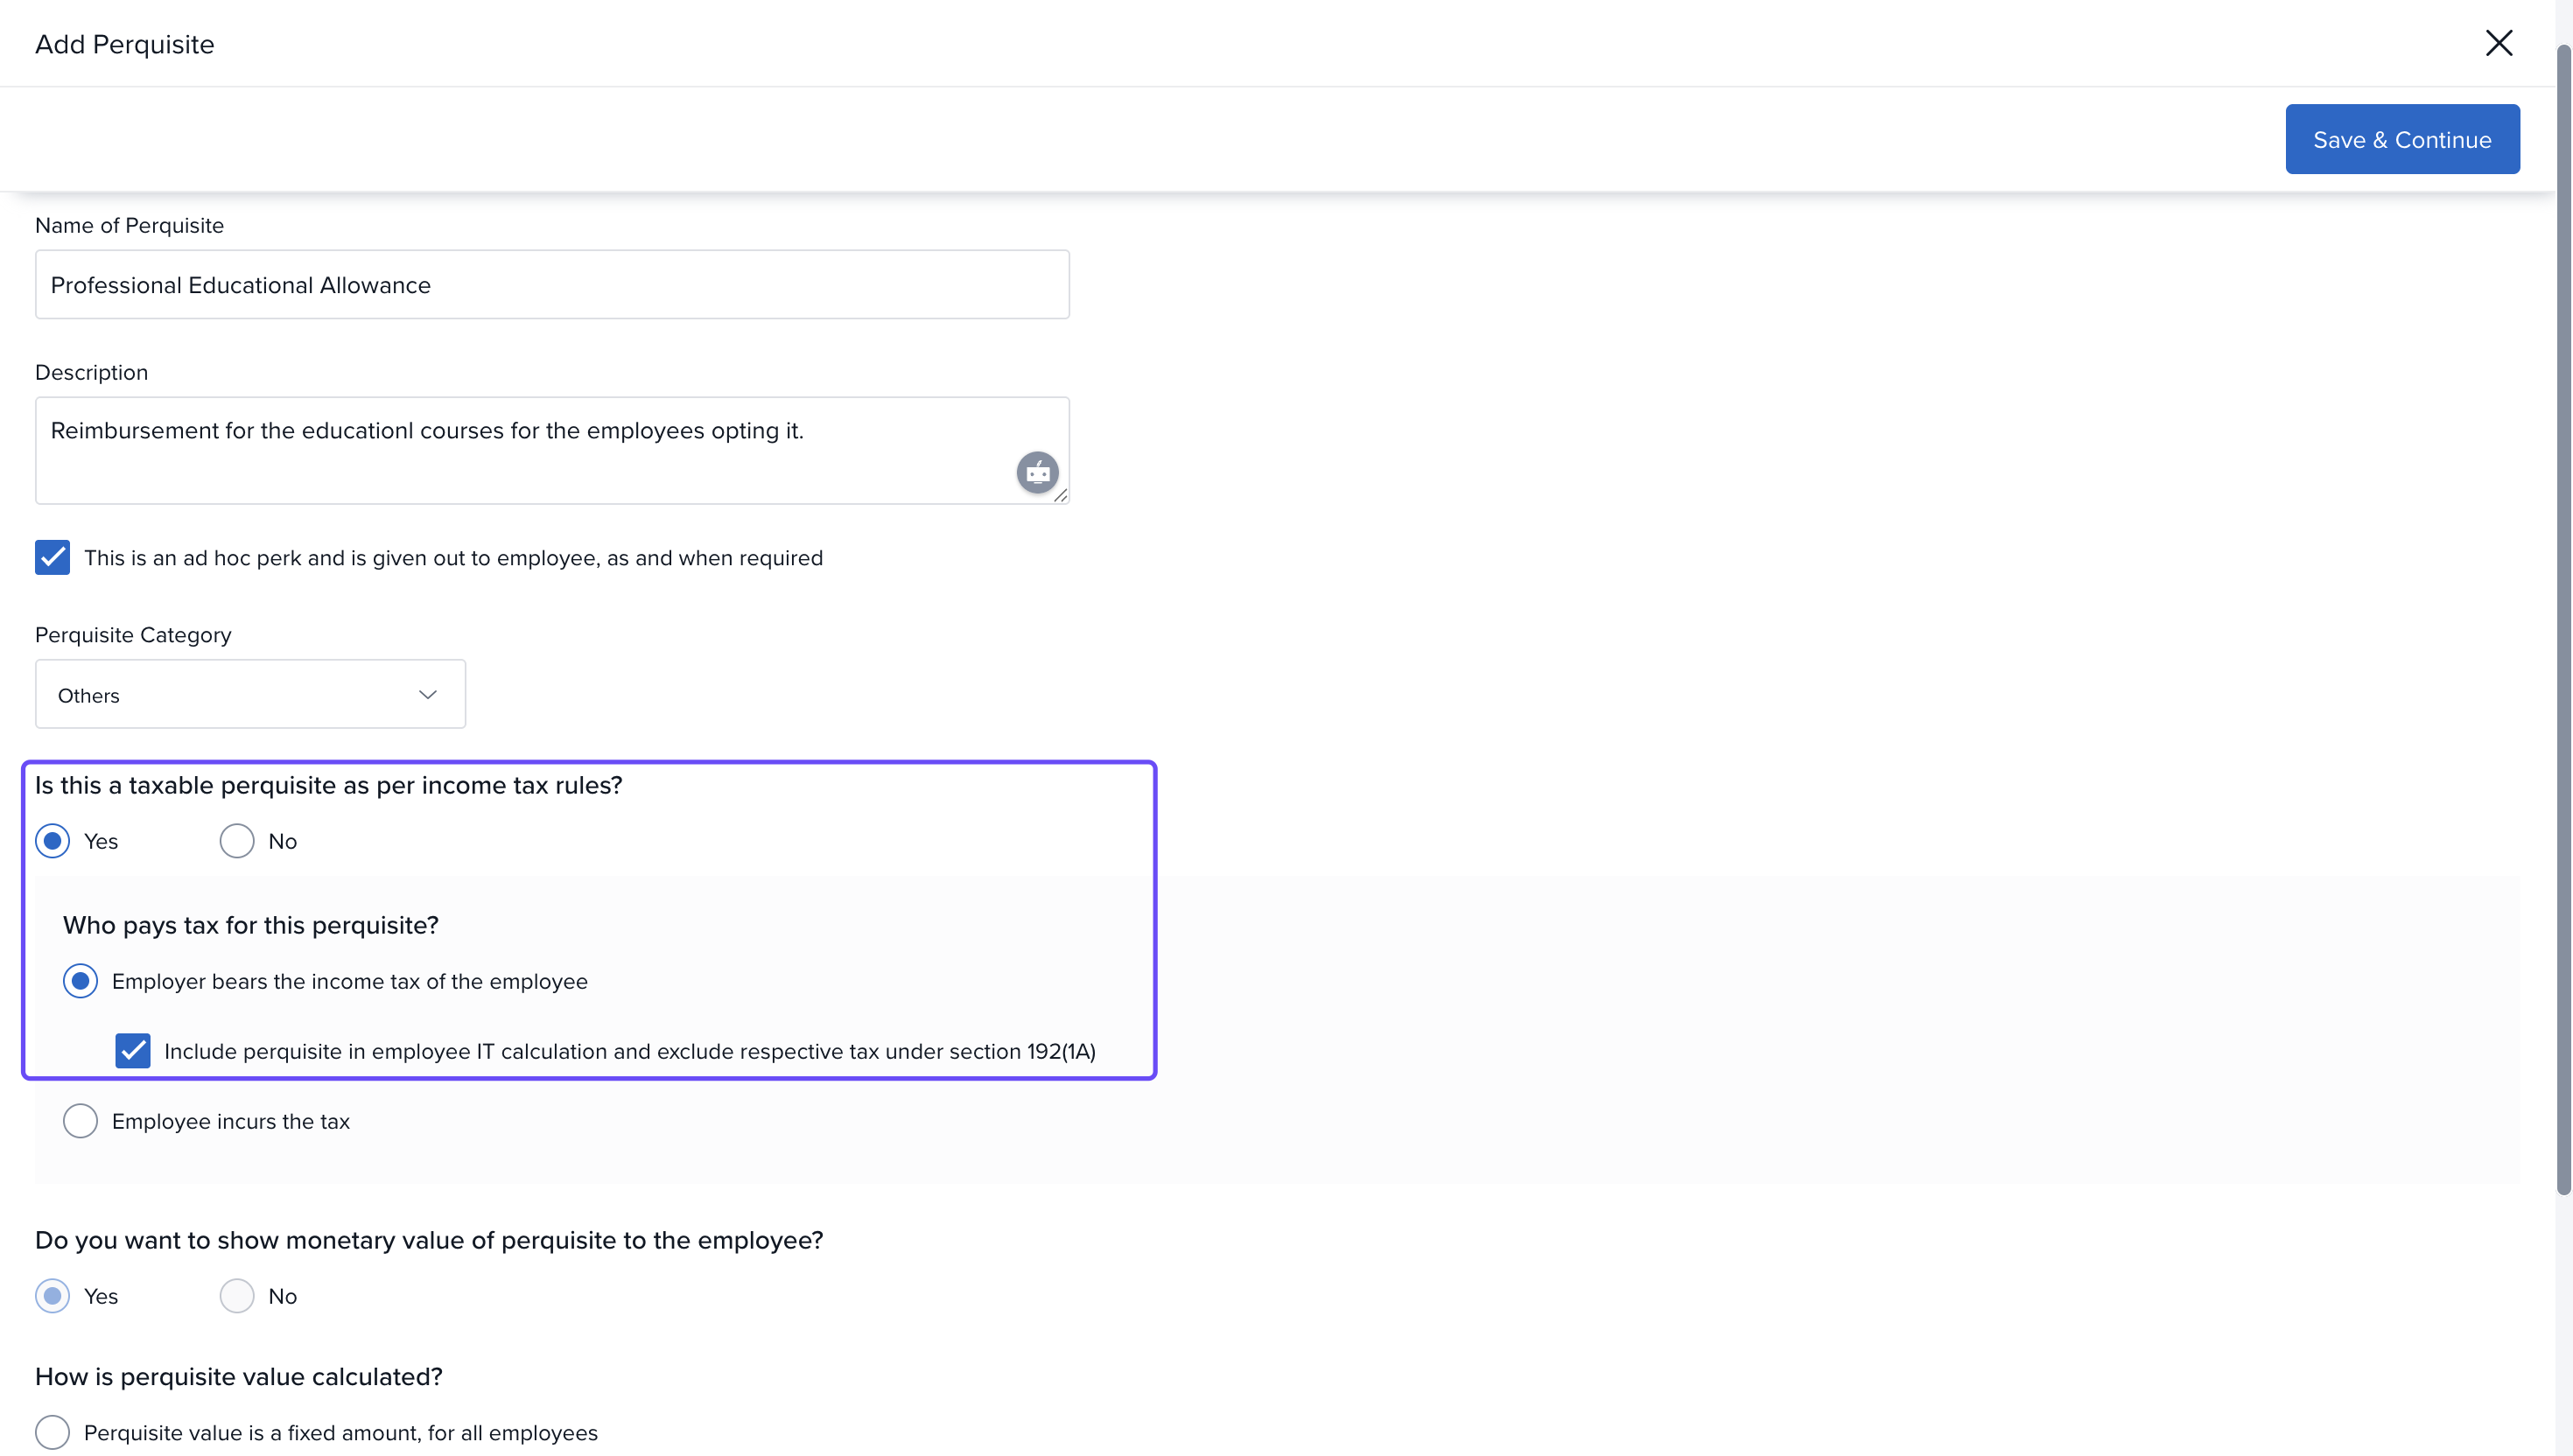Select Yes for taxable perquisite

53,841
